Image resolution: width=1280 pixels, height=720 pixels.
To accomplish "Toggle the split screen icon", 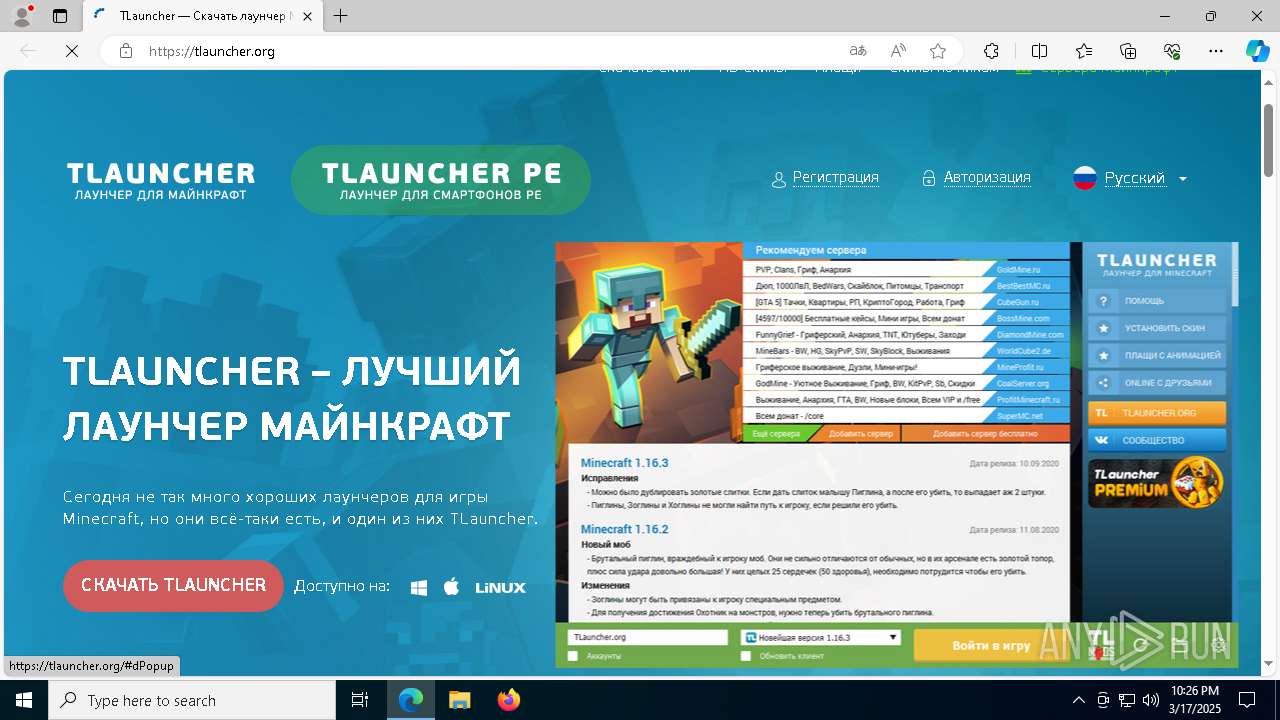I will point(1039,51).
